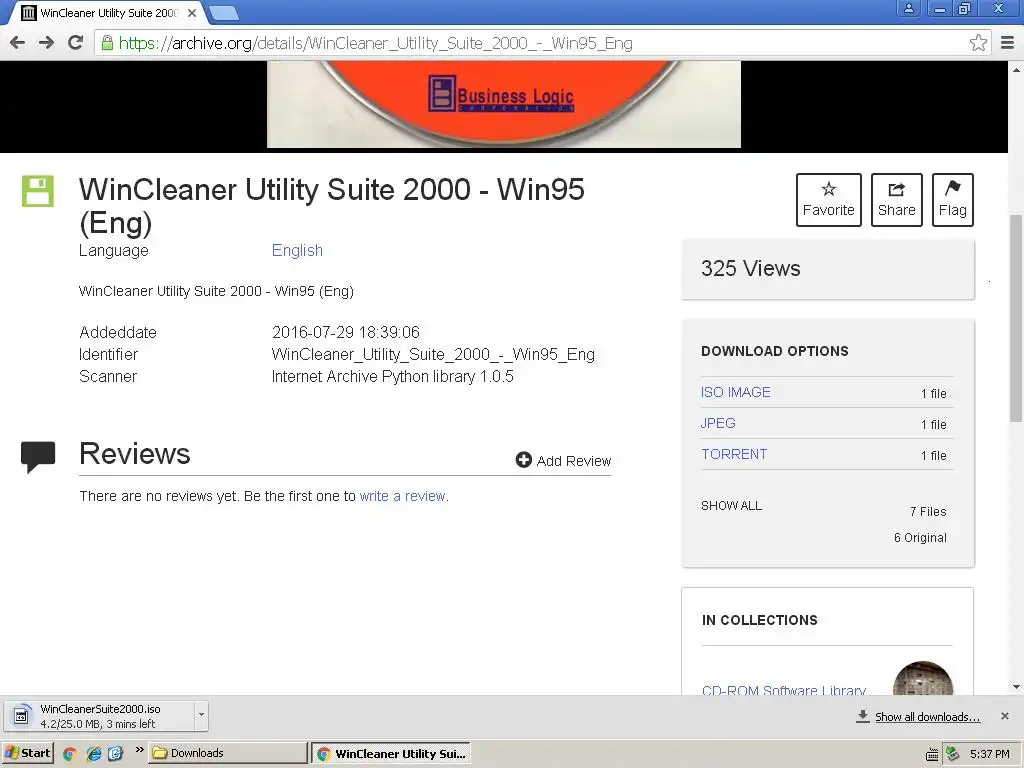Download the JPEG file
Viewport: 1024px width, 768px height.
point(718,423)
